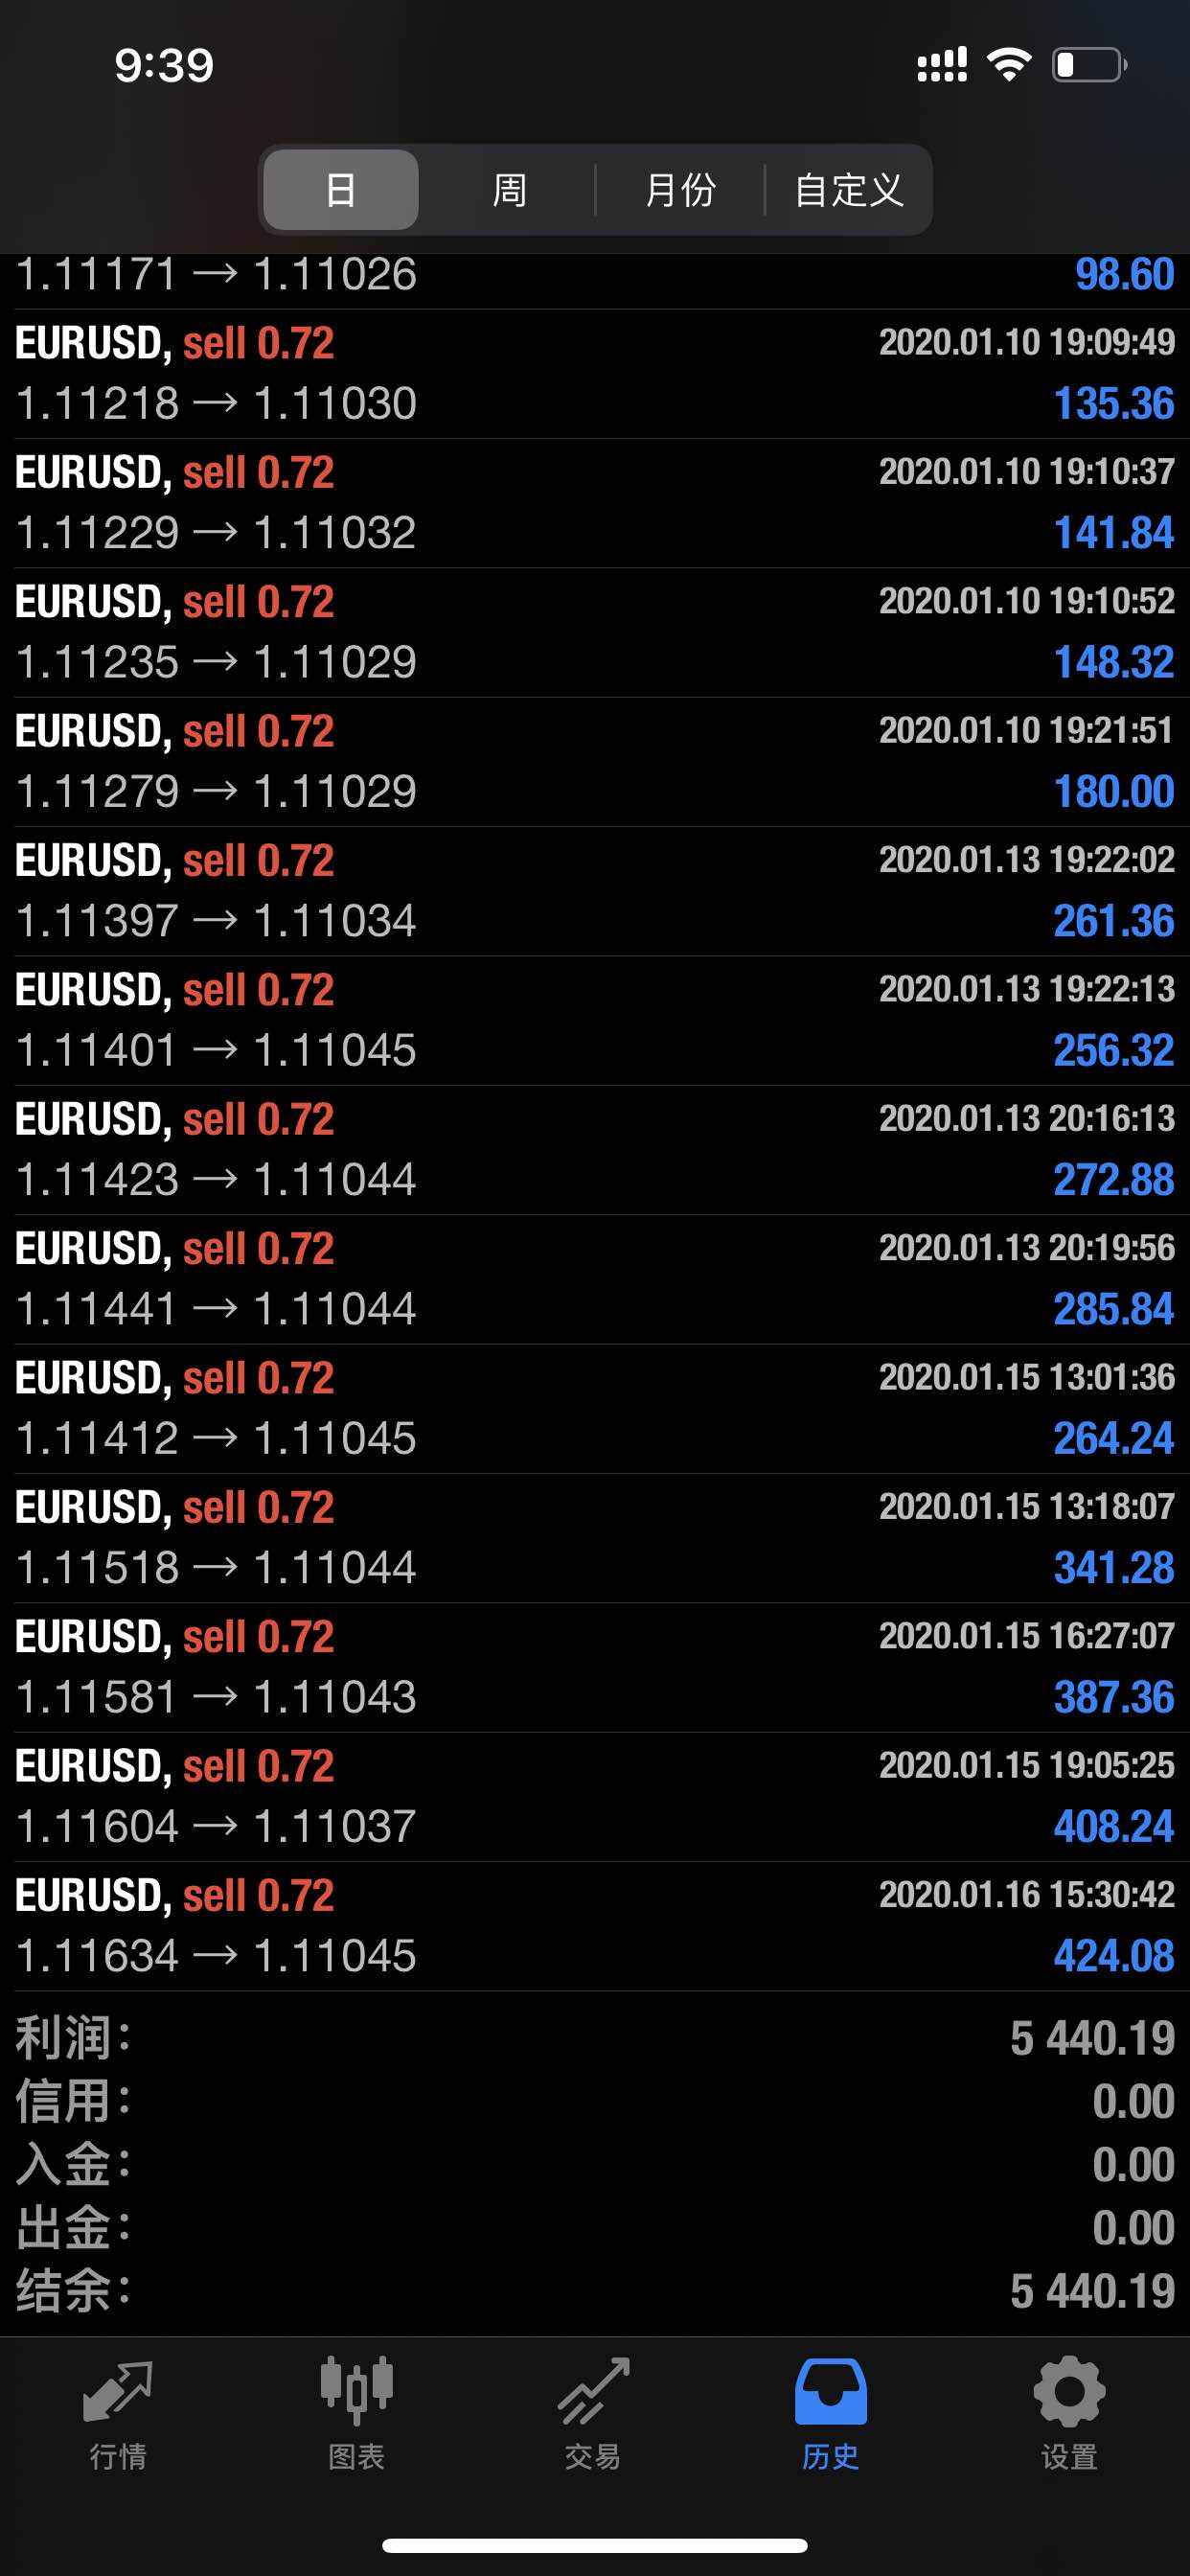Open the 行情 quotes icon
This screenshot has width=1190, height=2576.
[x=118, y=2394]
